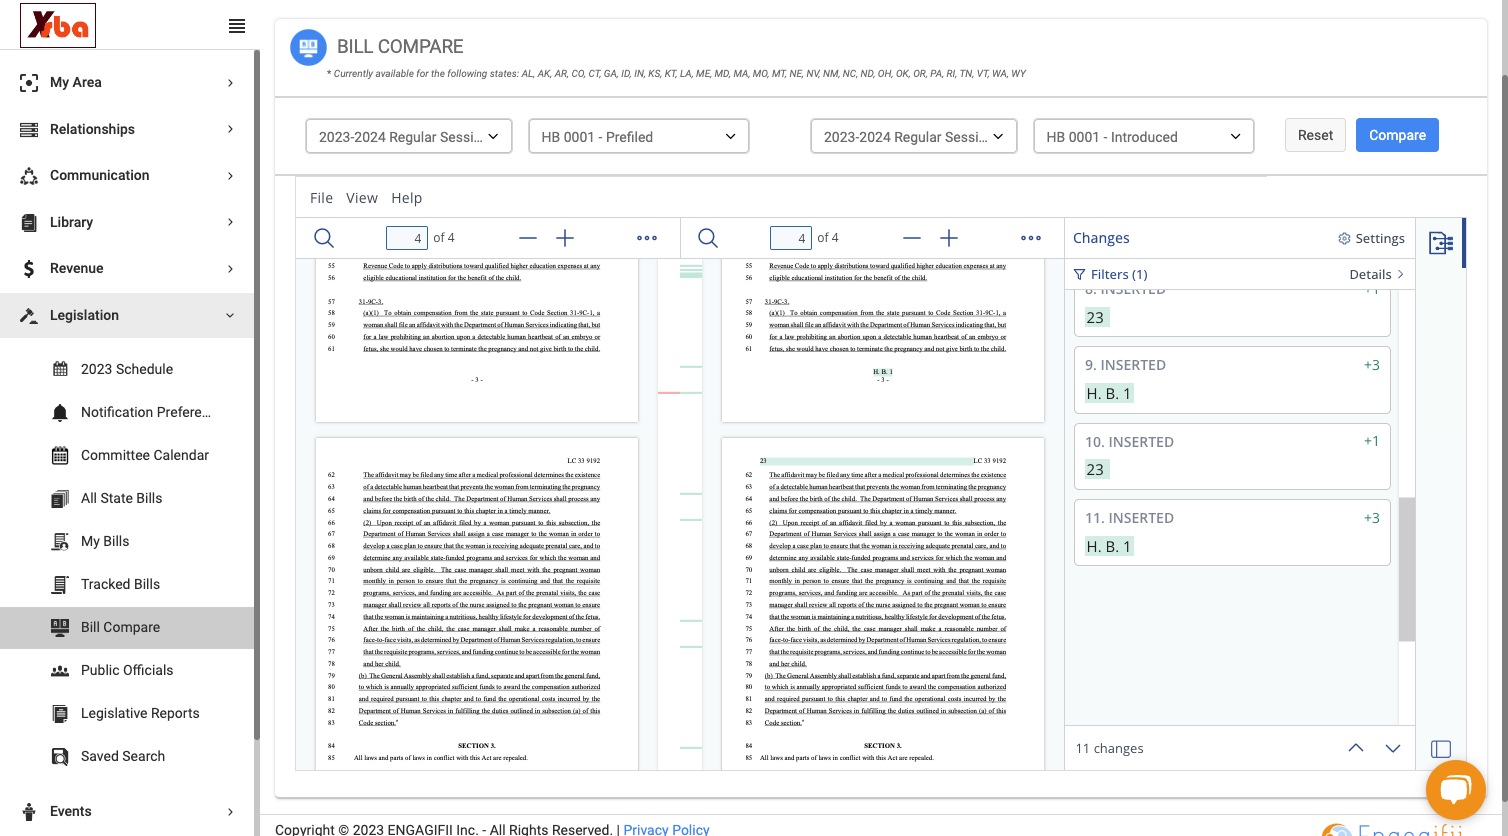This screenshot has height=836, width=1508.
Task: Expand Relationships menu chevron
Action: (230, 129)
